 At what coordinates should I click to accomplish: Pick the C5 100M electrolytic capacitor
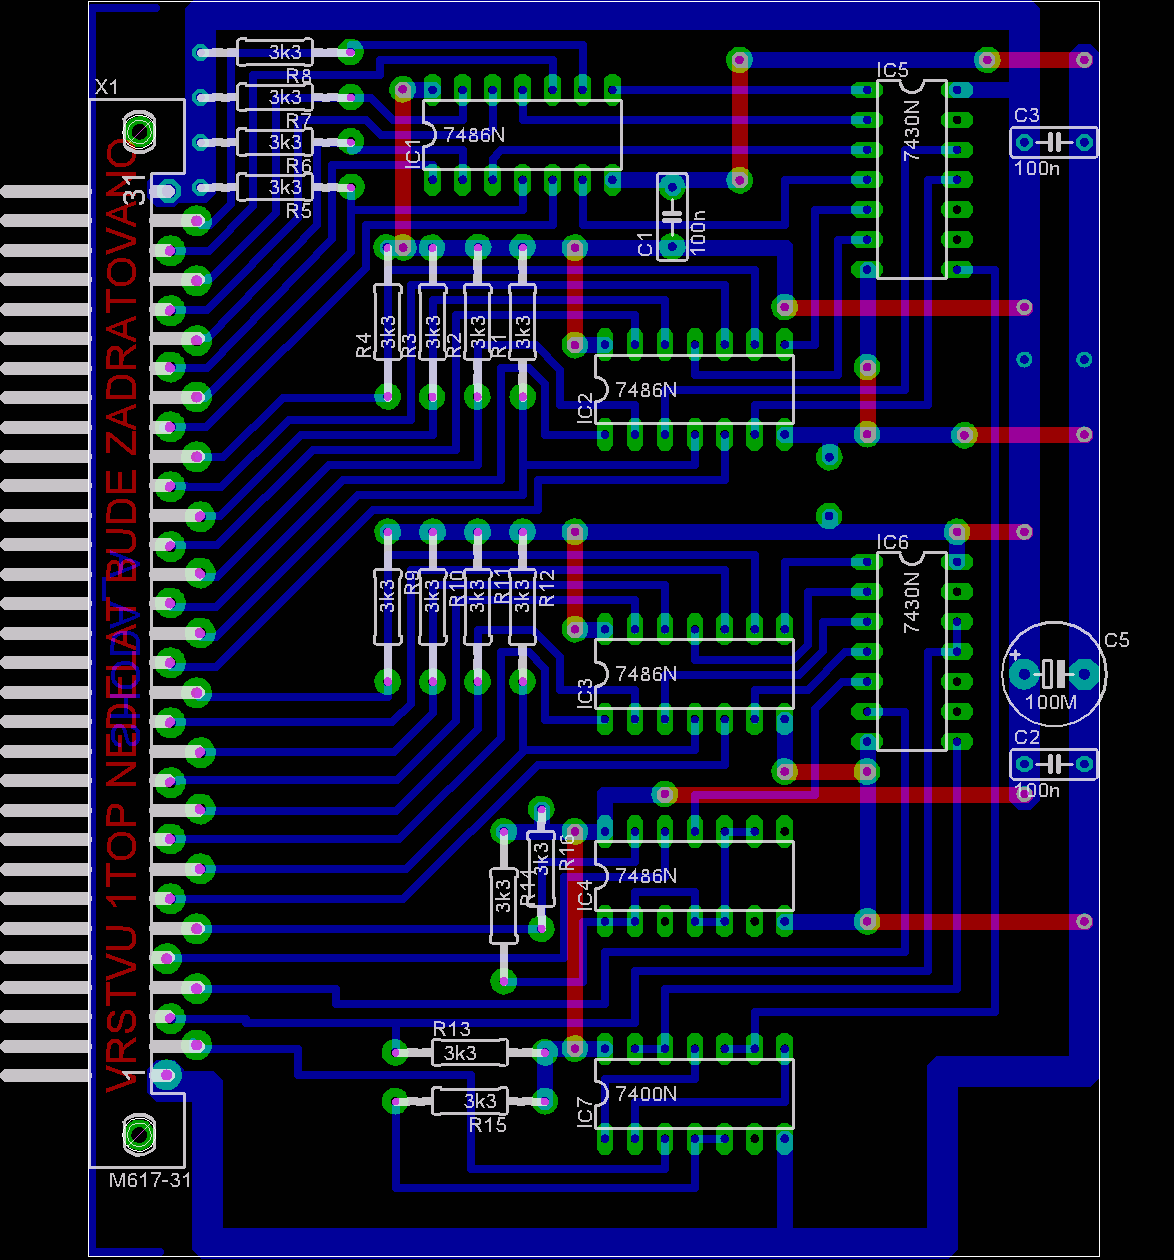click(1053, 673)
